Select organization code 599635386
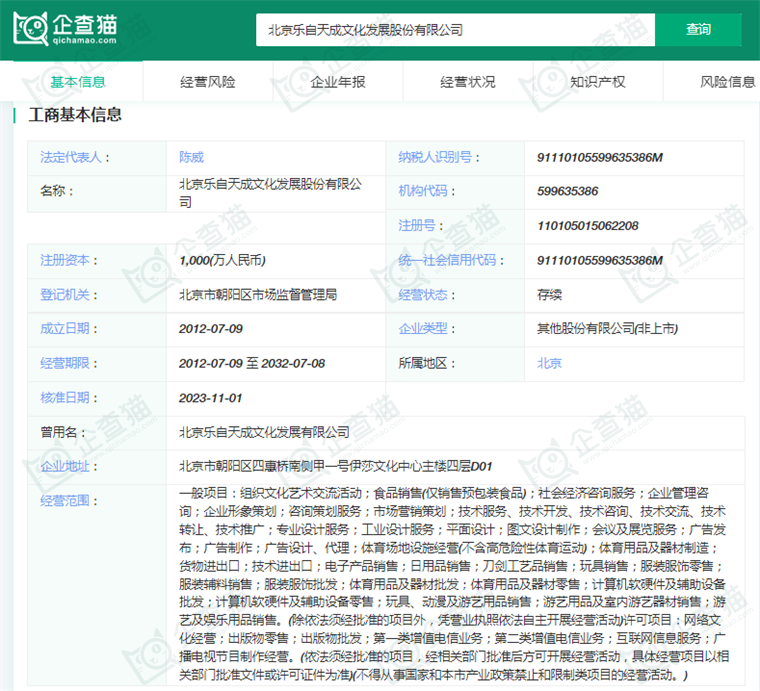Screen dimensions: 760x691 [x=568, y=191]
